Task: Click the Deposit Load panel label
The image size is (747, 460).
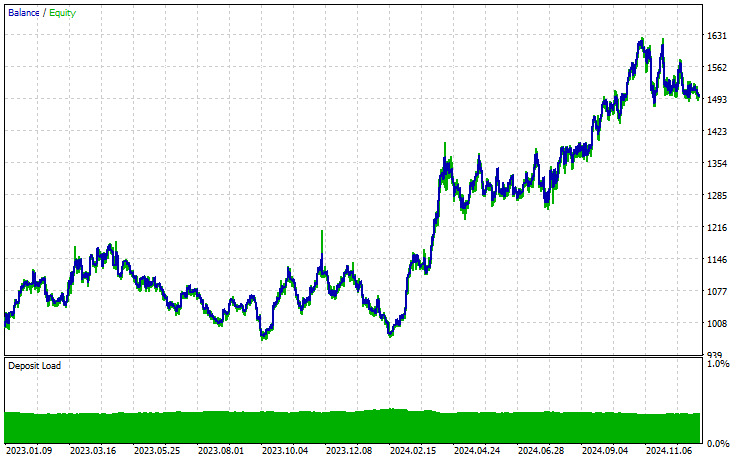Action: coord(34,366)
